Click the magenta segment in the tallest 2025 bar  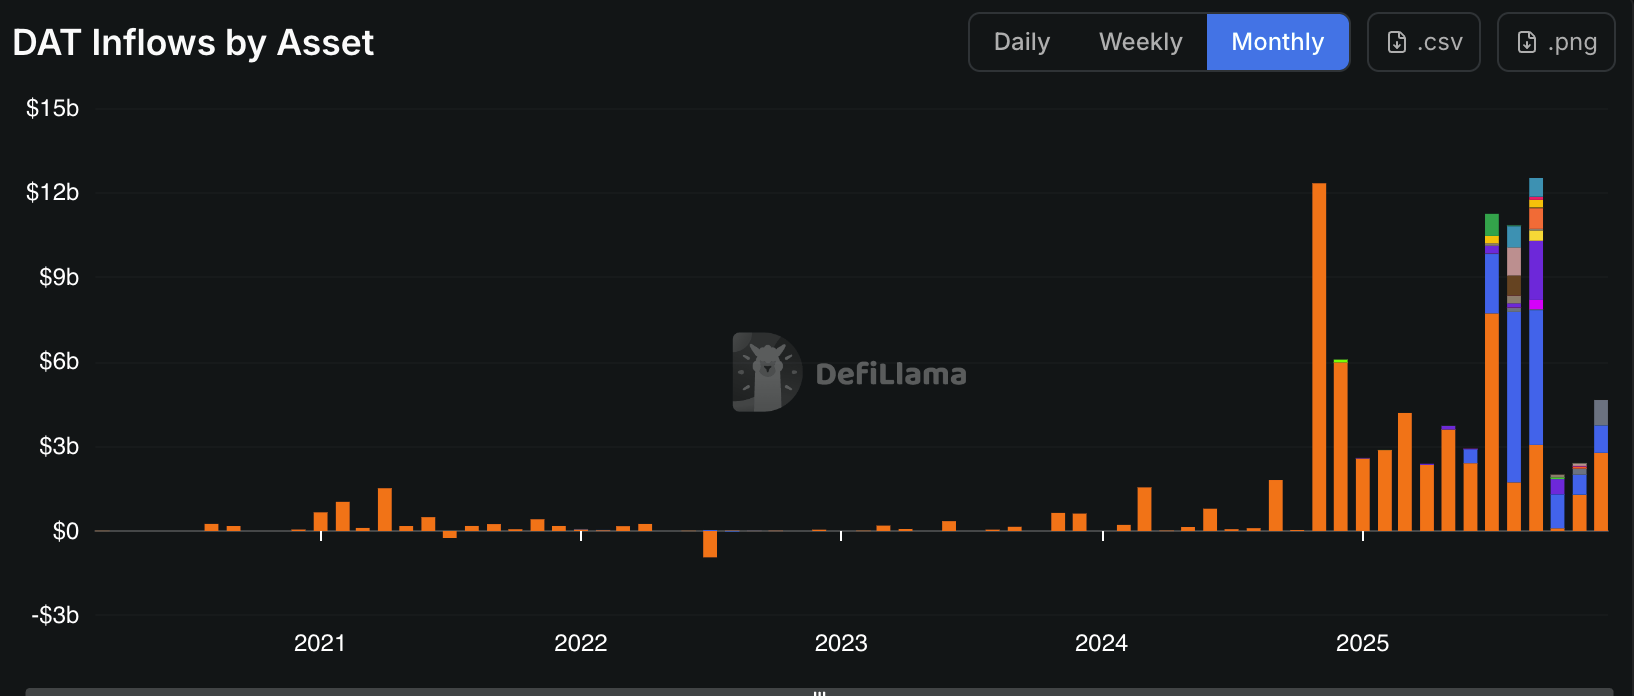point(1536,304)
